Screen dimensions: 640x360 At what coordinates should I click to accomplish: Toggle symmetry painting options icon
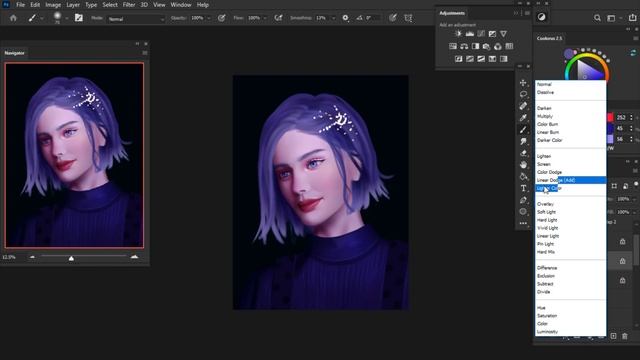408,18
